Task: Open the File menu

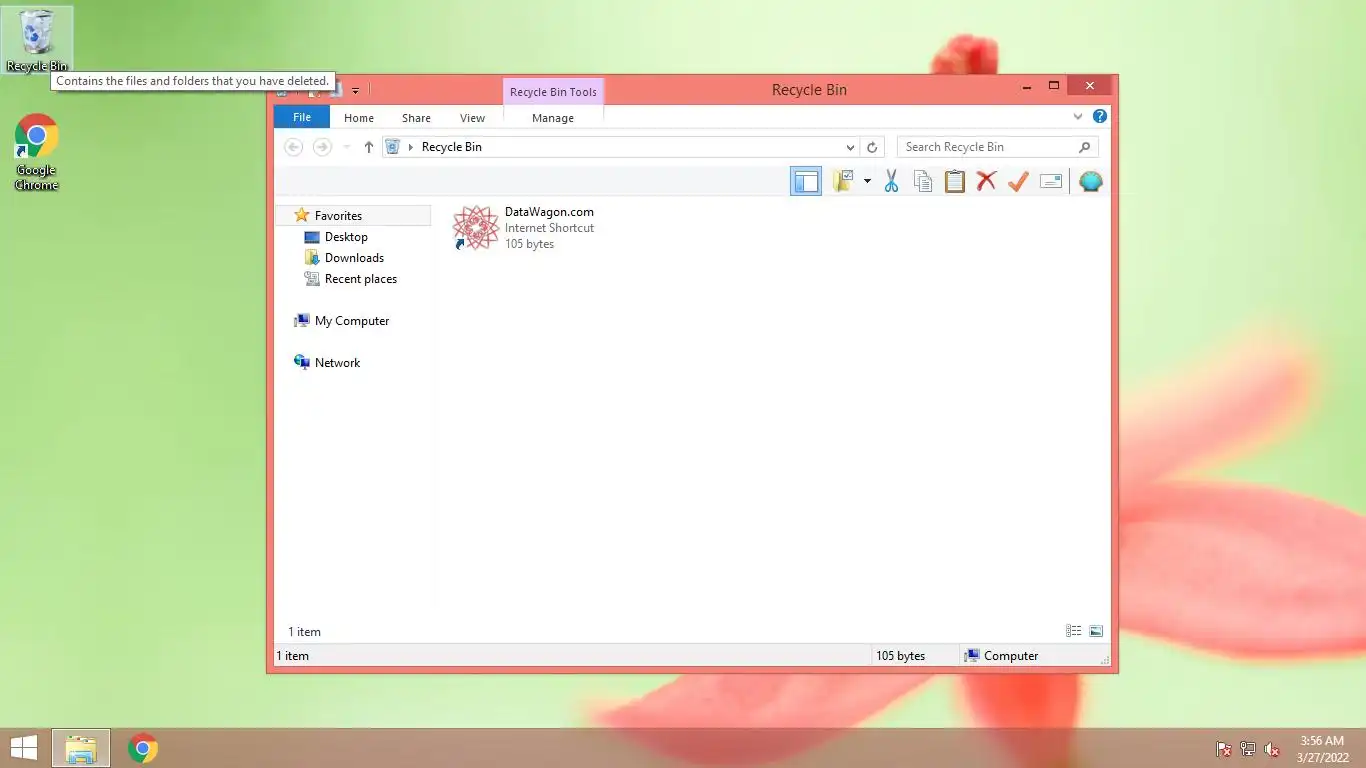Action: [x=302, y=117]
